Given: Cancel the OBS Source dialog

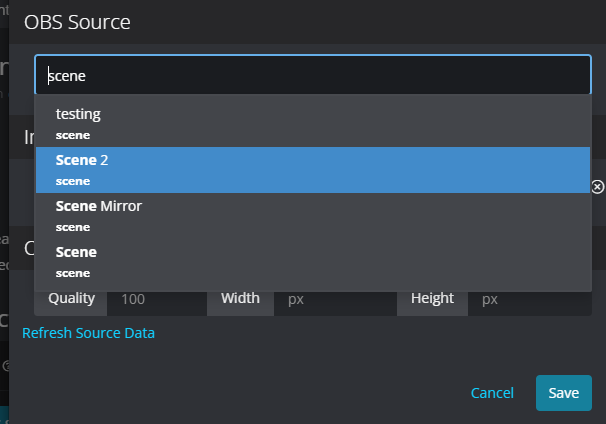Looking at the screenshot, I should (492, 393).
